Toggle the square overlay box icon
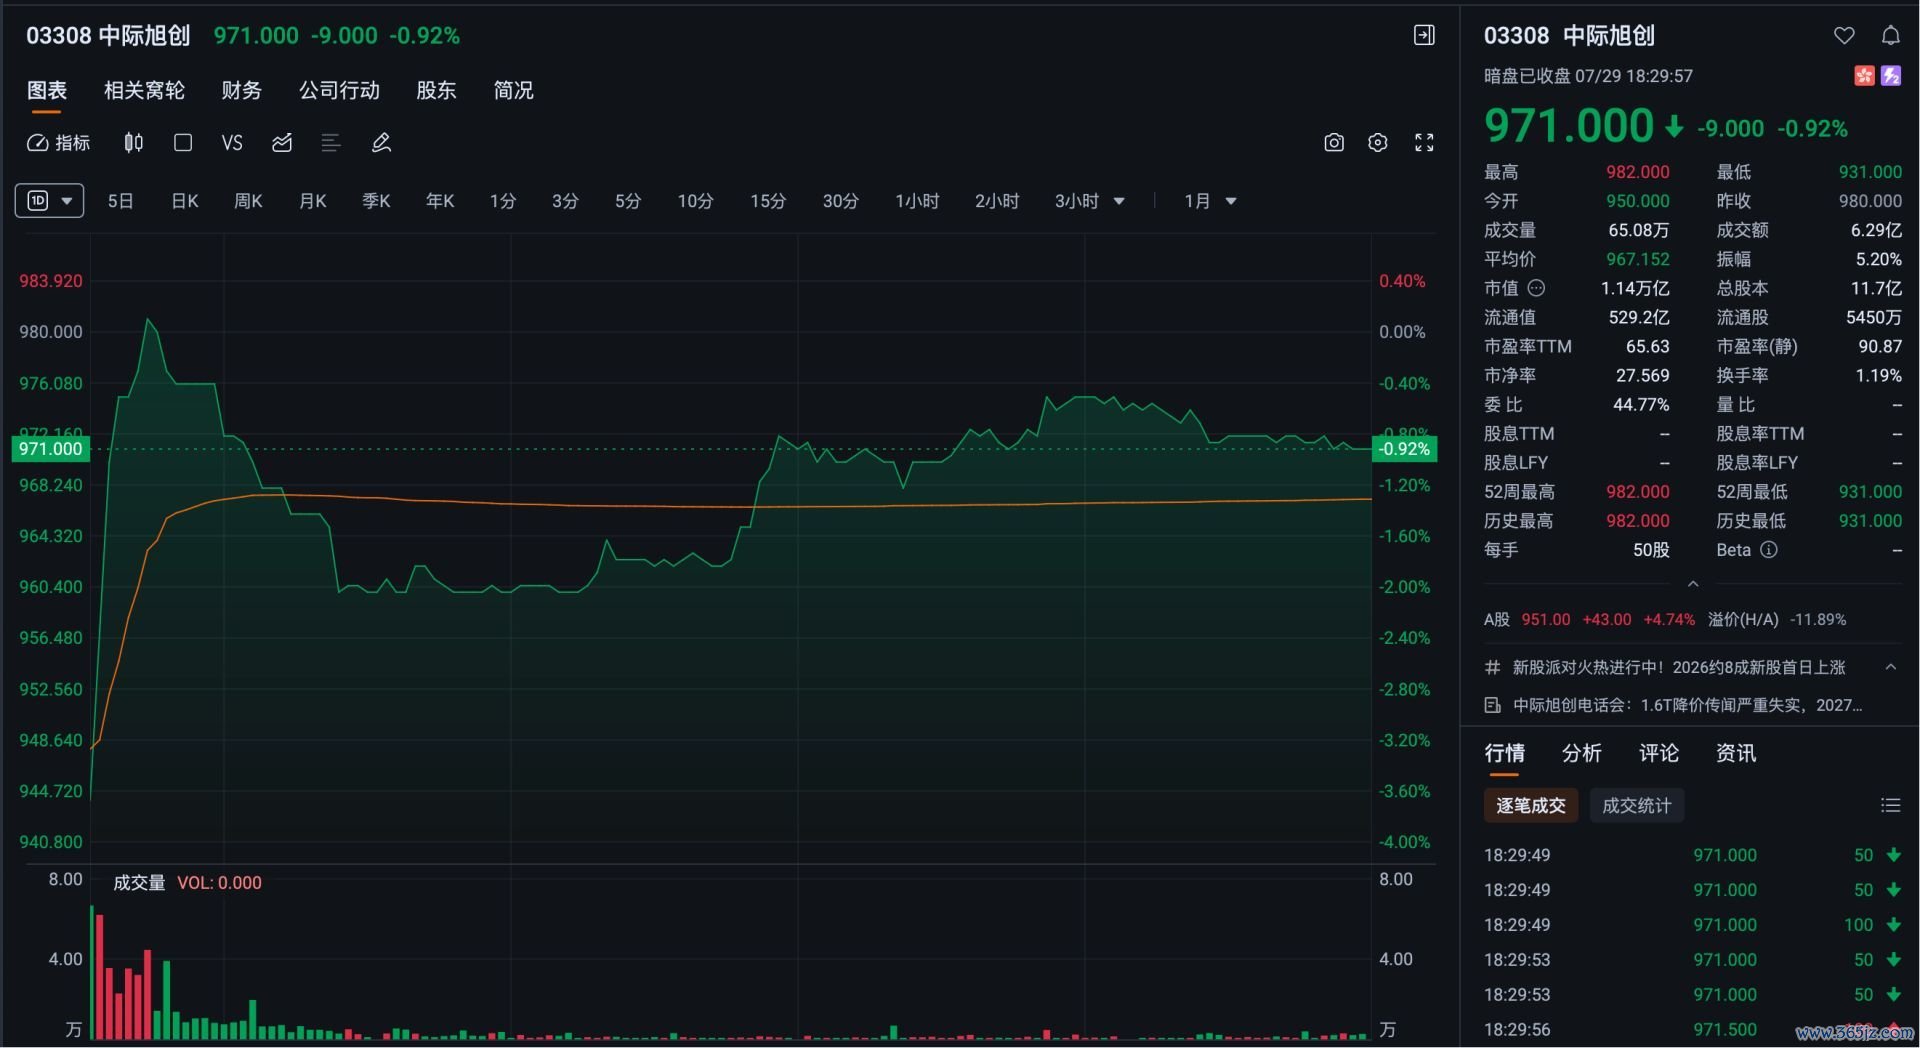Viewport: 1920px width, 1048px height. click(183, 143)
